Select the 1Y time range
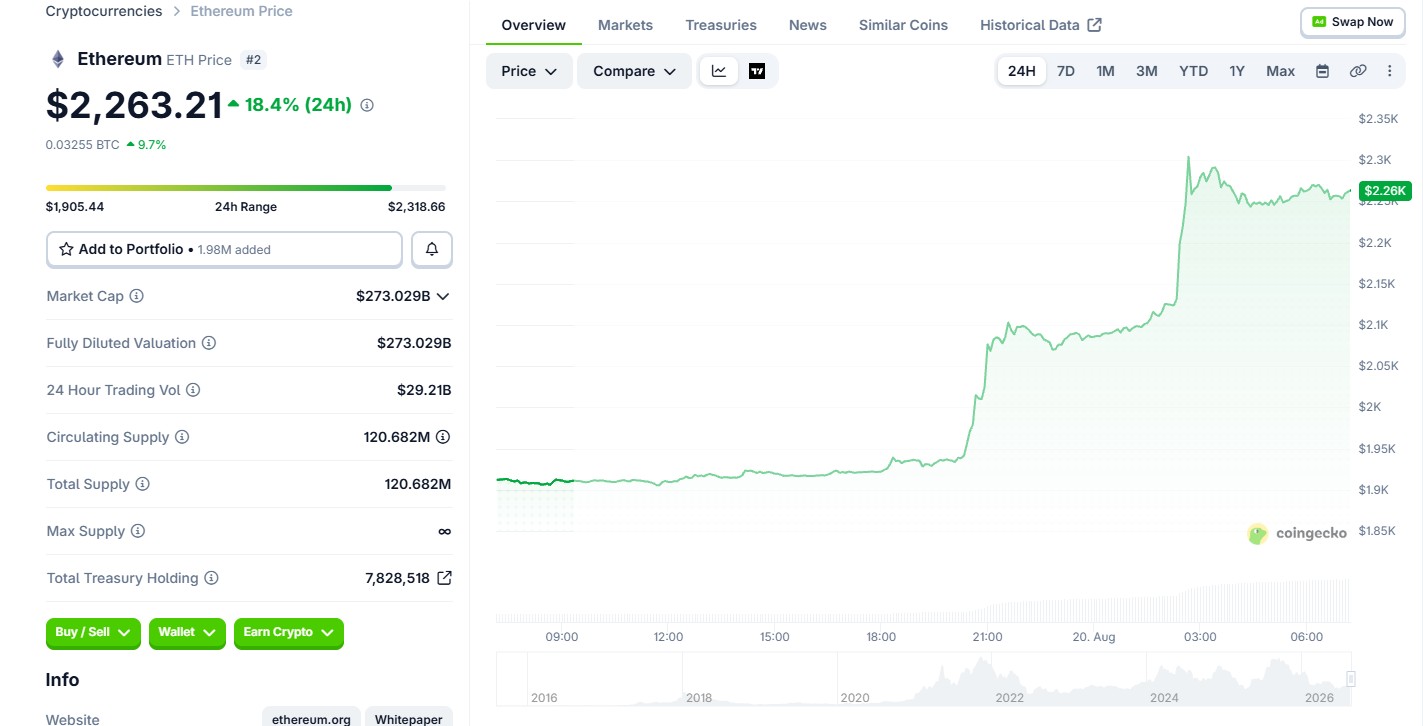The image size is (1423, 726). tap(1237, 71)
